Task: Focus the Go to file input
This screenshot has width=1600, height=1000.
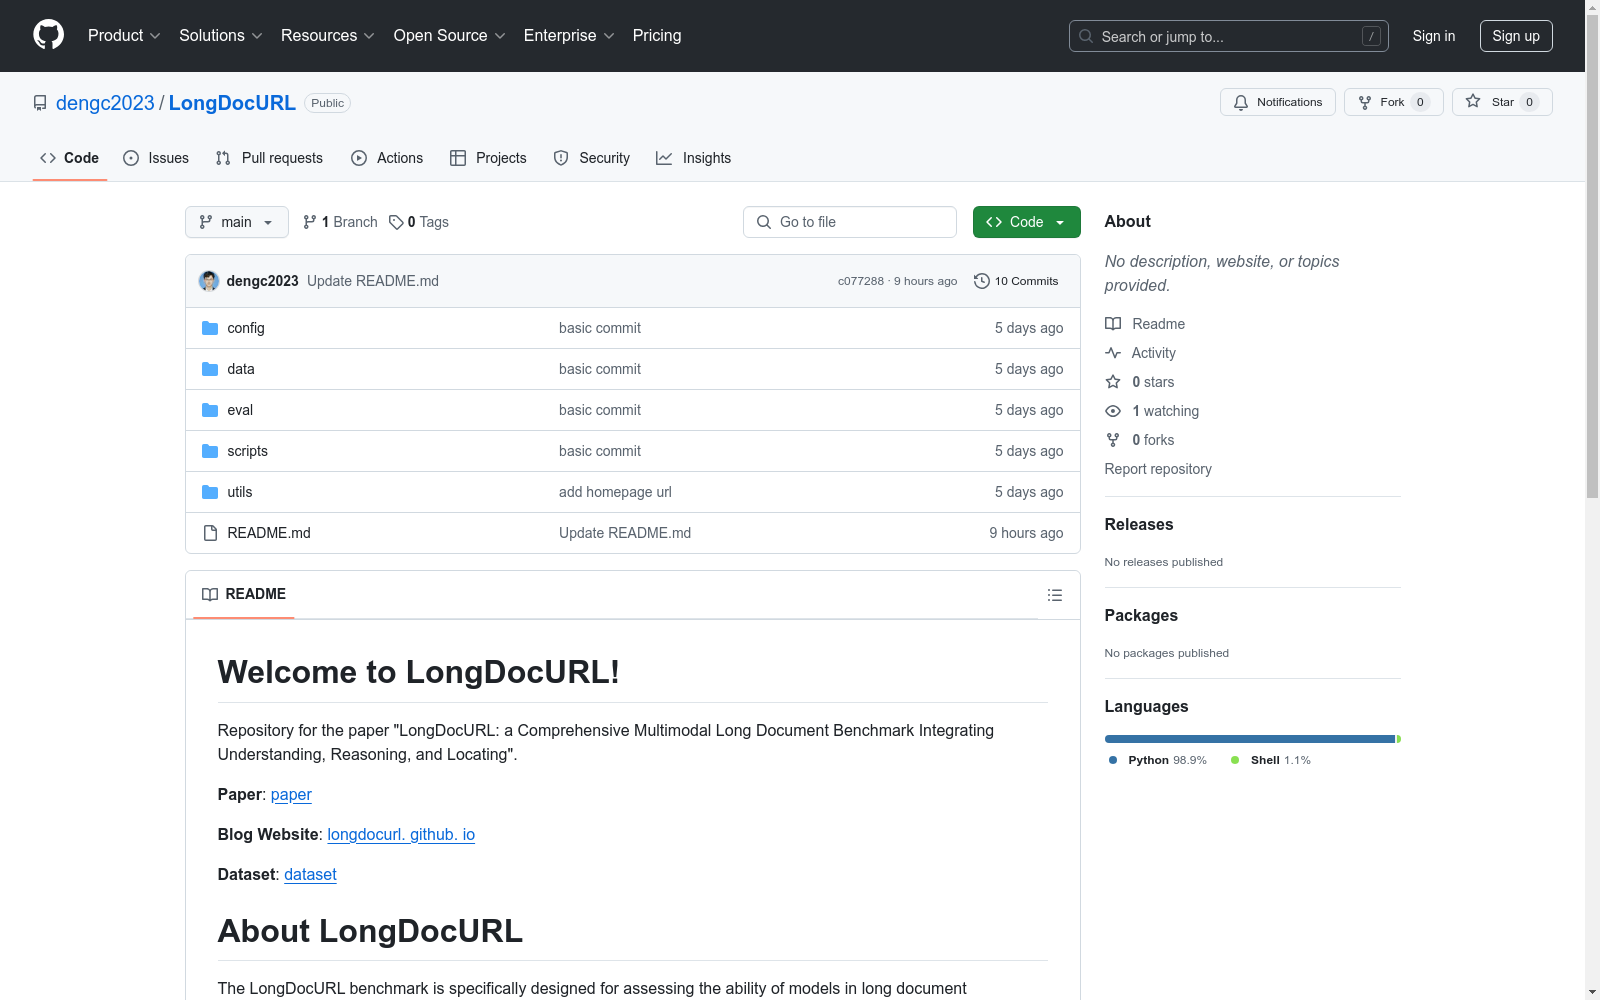Action: coord(850,222)
